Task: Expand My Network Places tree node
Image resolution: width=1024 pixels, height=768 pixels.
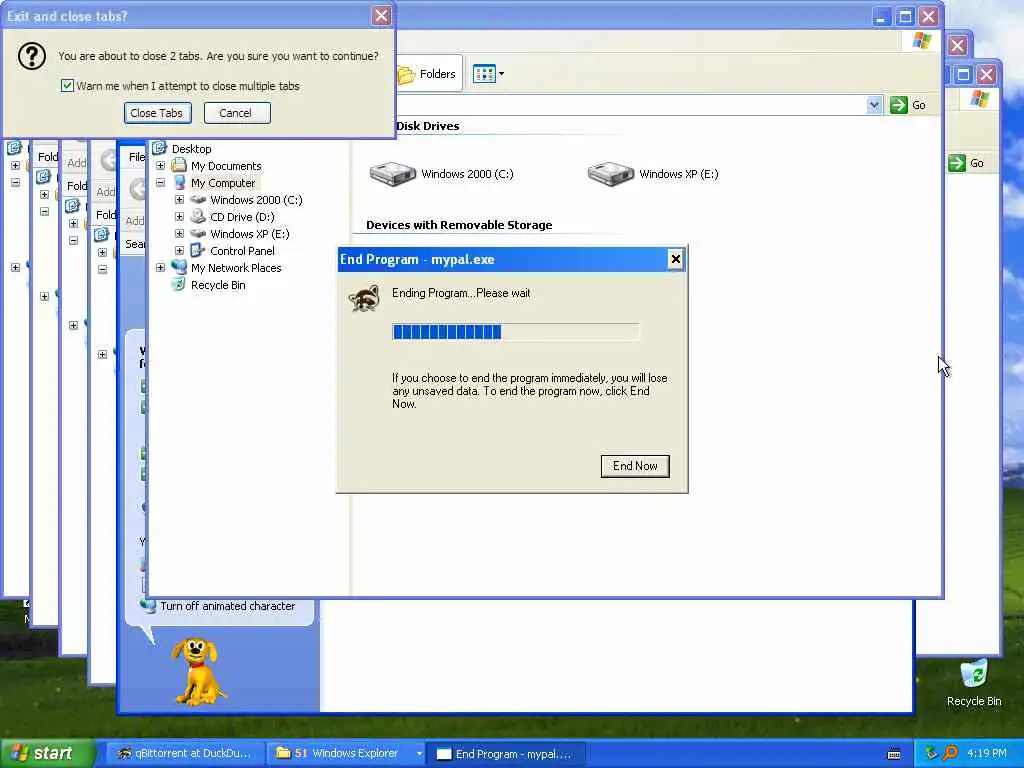Action: (x=160, y=268)
